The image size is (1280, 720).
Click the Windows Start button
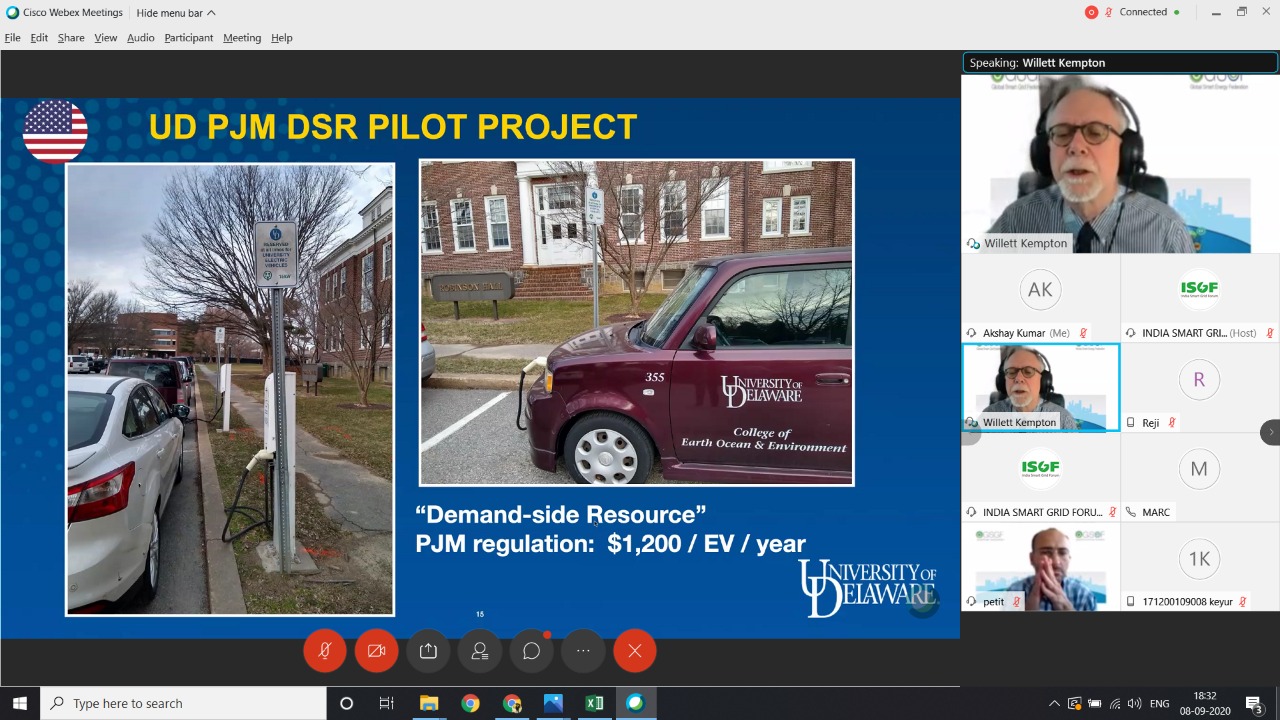(x=20, y=703)
